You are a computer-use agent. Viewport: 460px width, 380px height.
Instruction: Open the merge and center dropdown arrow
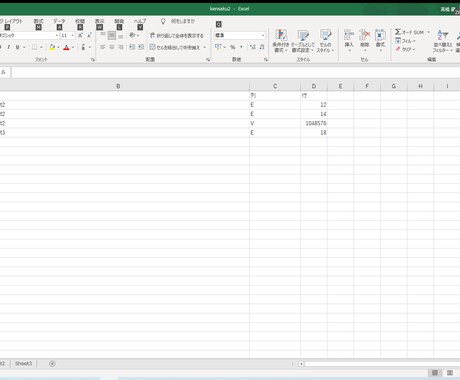click(204, 47)
